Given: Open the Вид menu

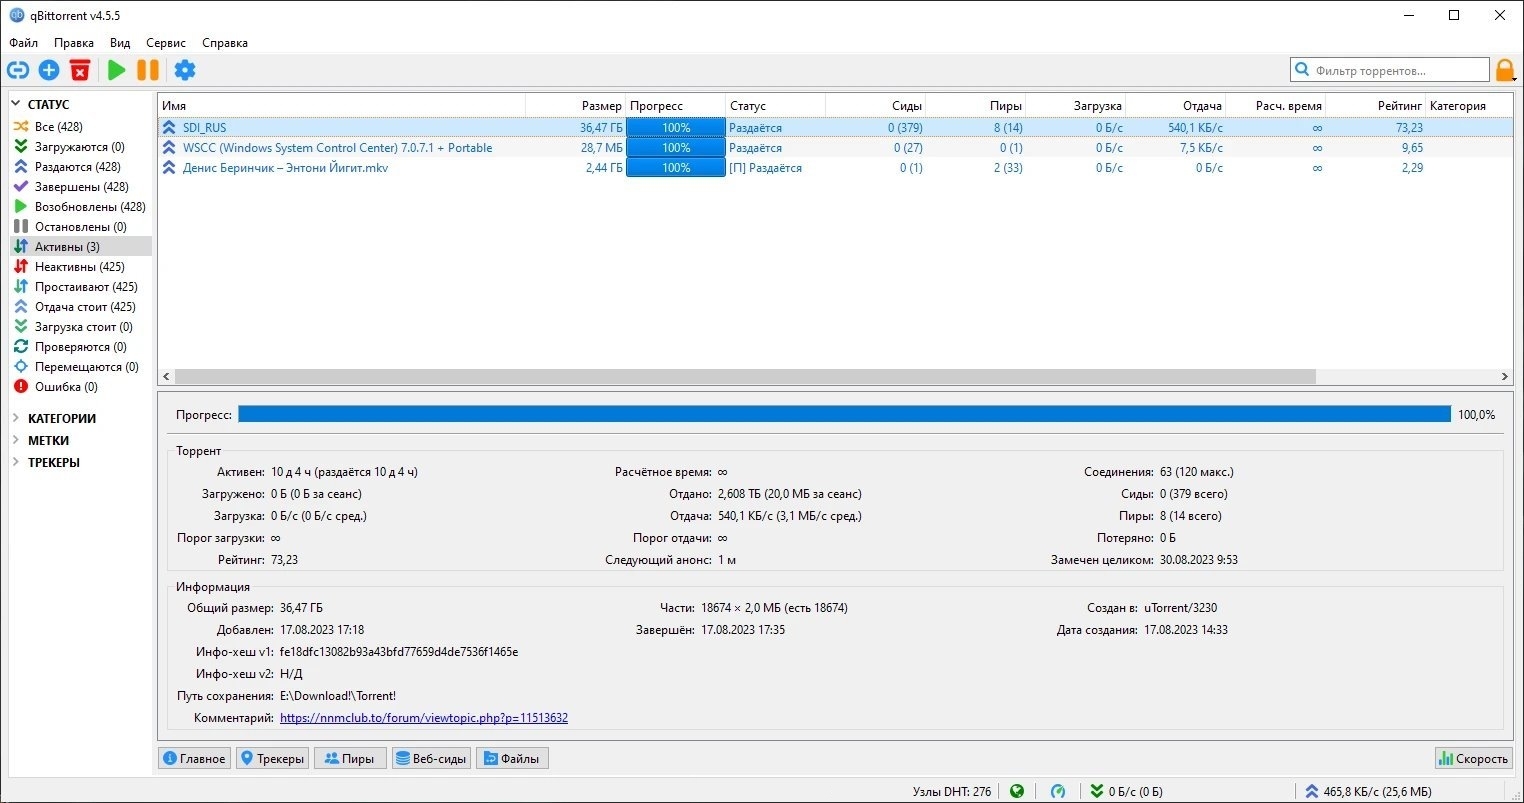Looking at the screenshot, I should [120, 43].
